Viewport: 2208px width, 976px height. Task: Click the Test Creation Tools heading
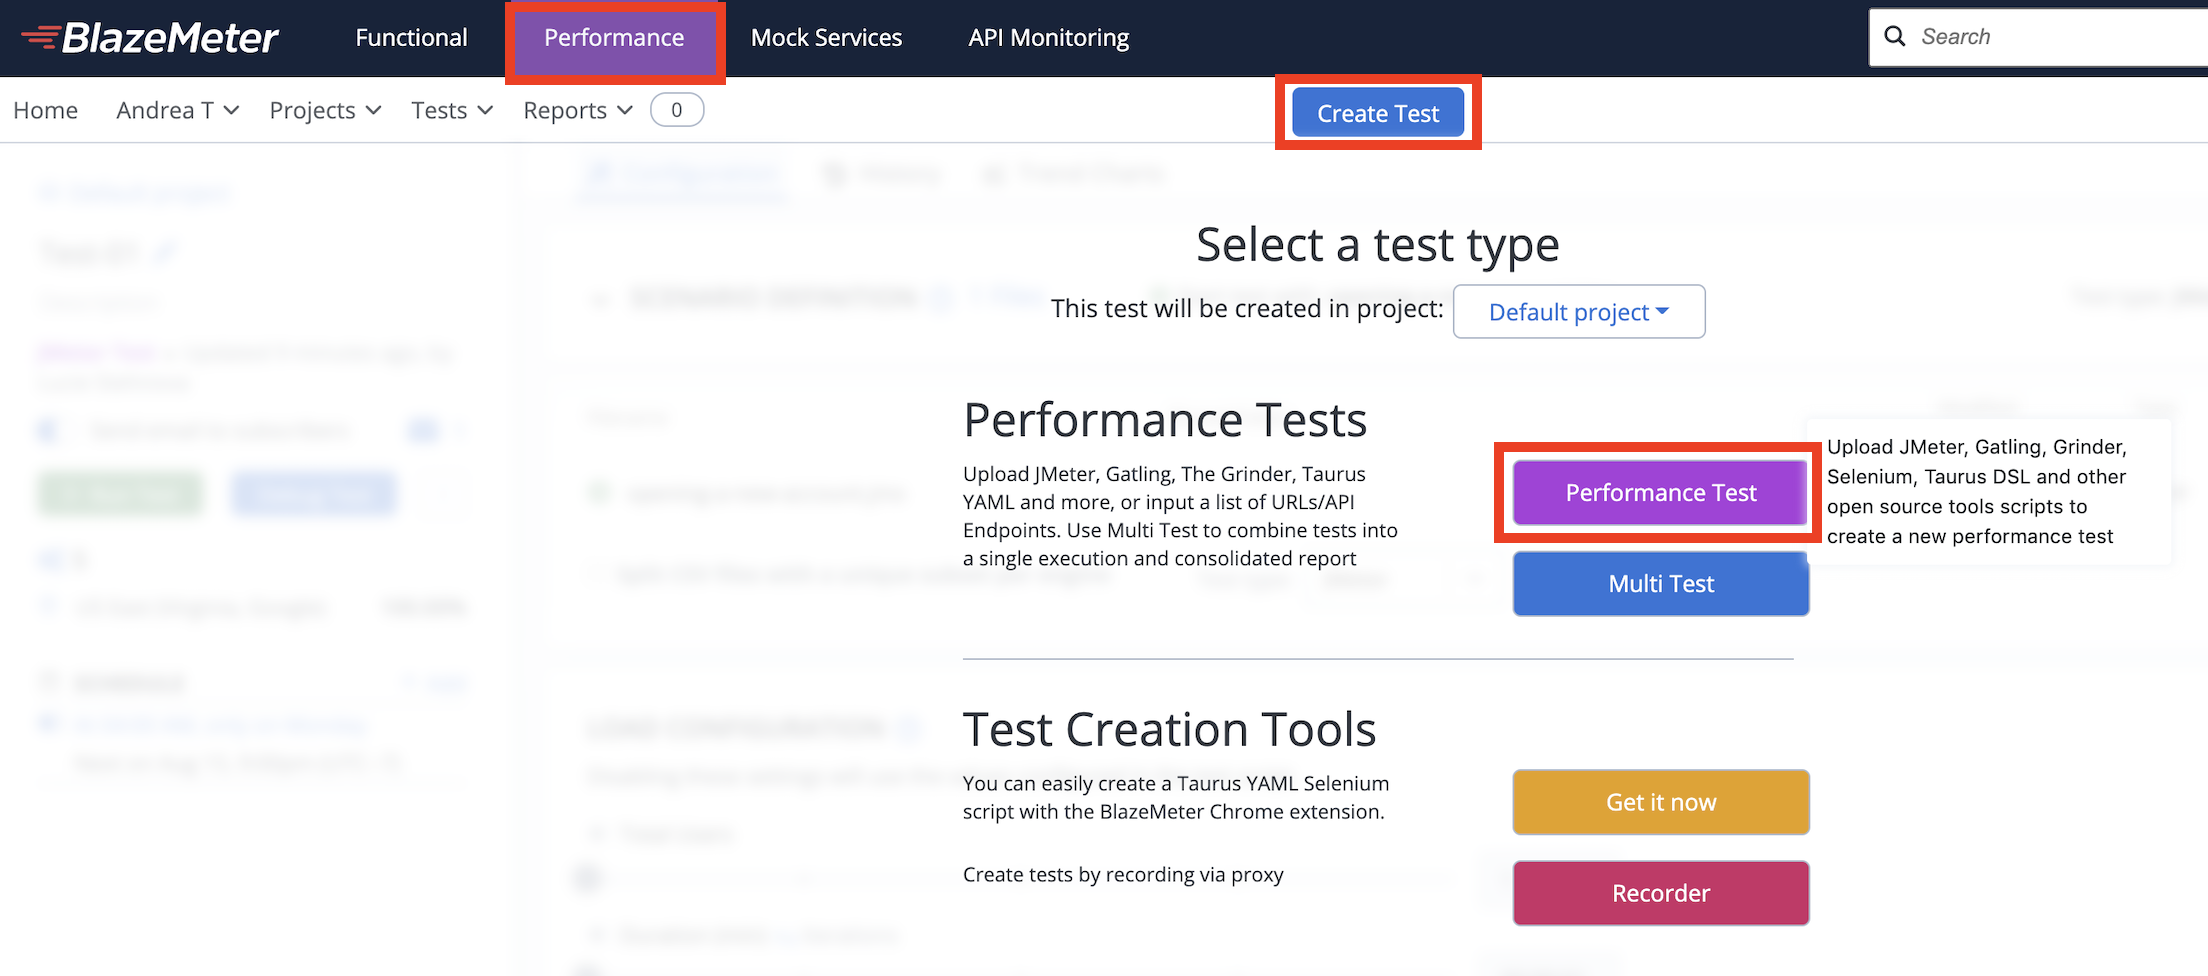click(x=1169, y=730)
